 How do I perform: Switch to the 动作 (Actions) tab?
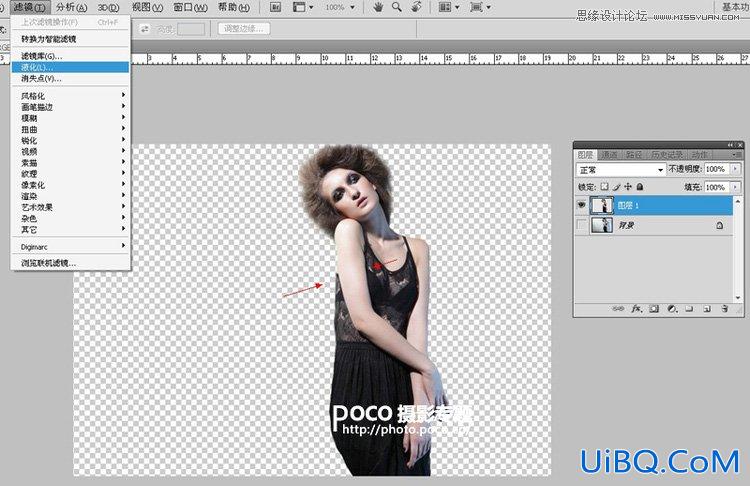[x=699, y=155]
